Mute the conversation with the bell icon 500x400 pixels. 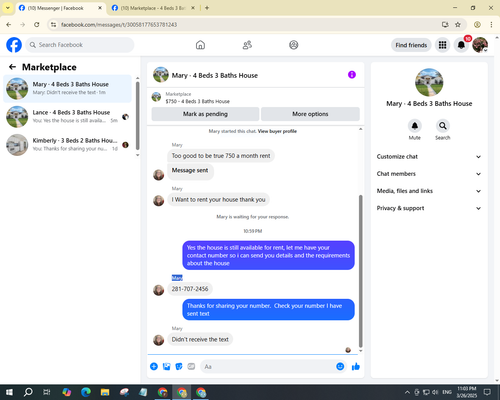(x=415, y=126)
